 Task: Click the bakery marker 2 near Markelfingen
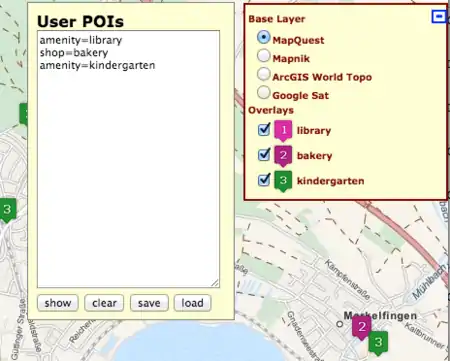[x=361, y=328]
